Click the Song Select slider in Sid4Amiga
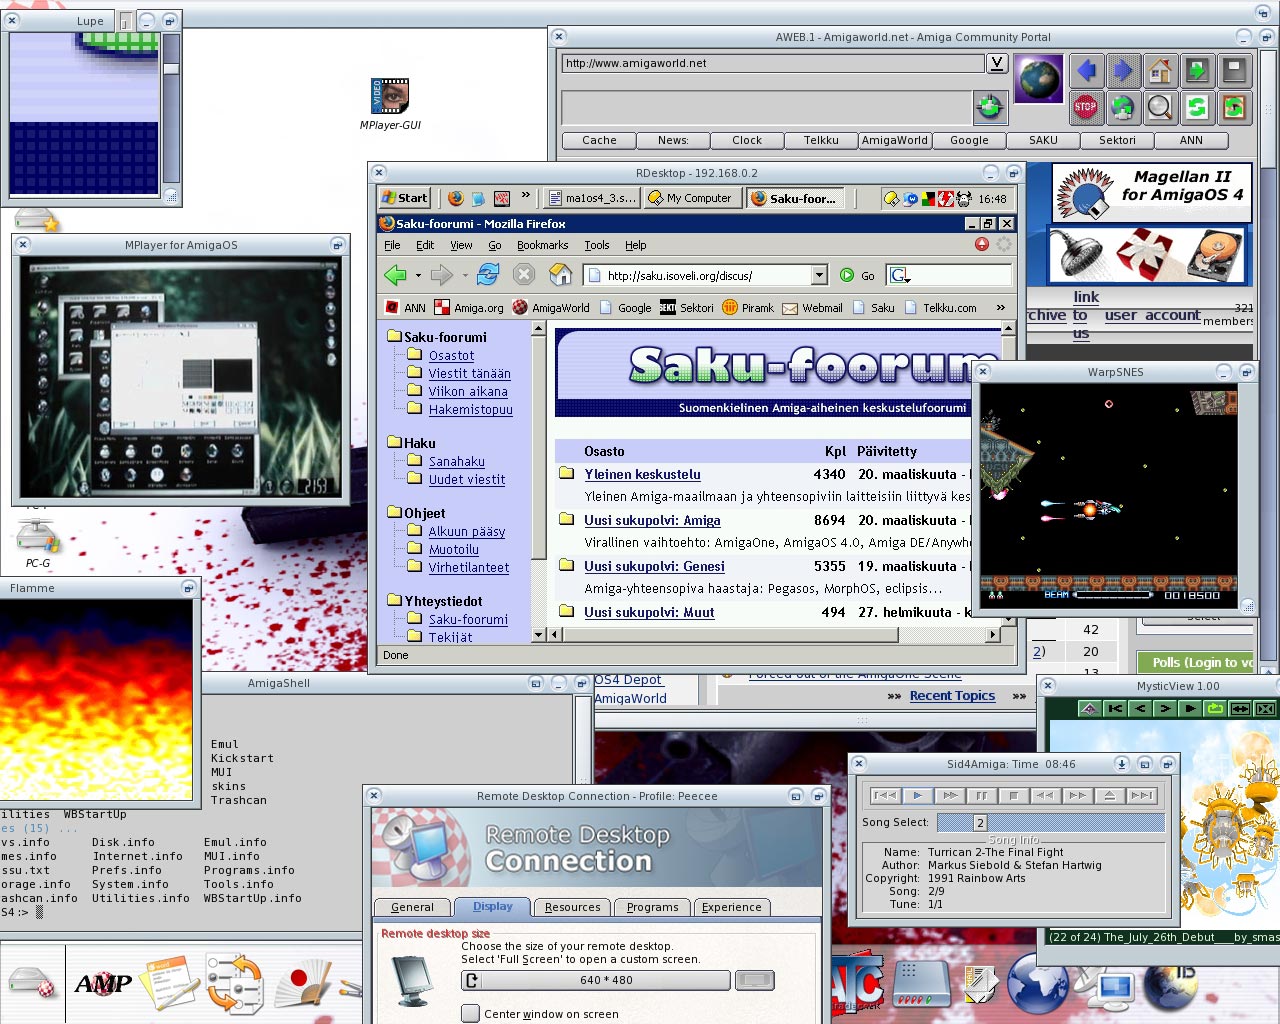 (1049, 822)
